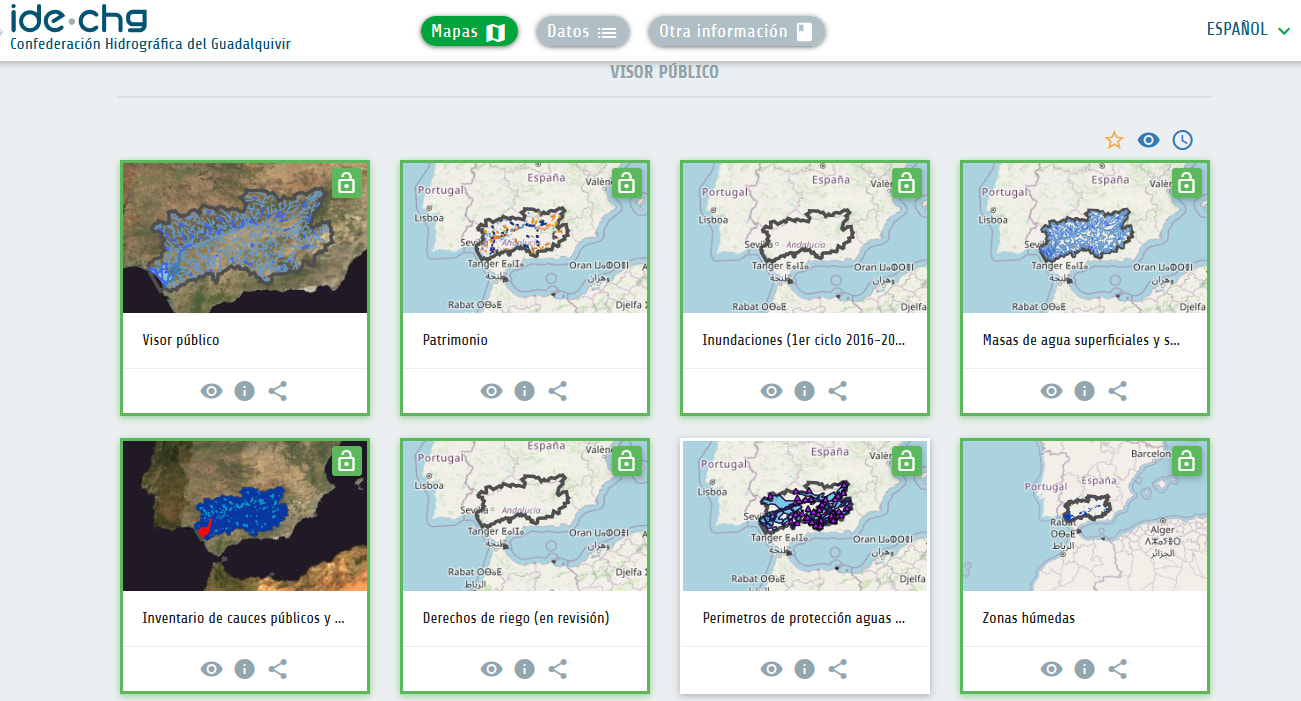The height and width of the screenshot is (701, 1301).
Task: View the Visor público map via eye icon
Action: click(x=211, y=391)
